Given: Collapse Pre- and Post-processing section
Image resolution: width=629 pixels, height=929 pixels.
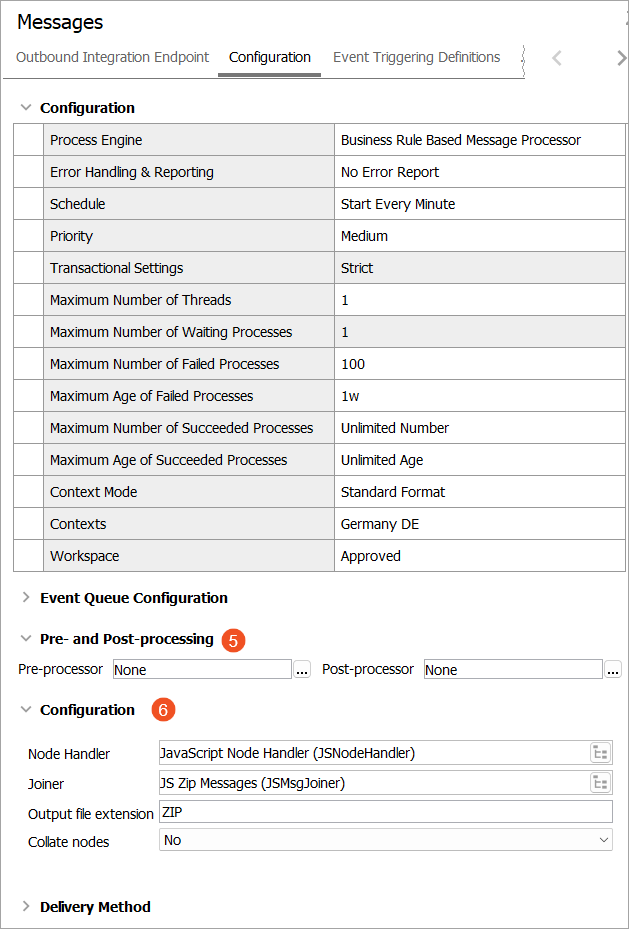Looking at the screenshot, I should 26,639.
